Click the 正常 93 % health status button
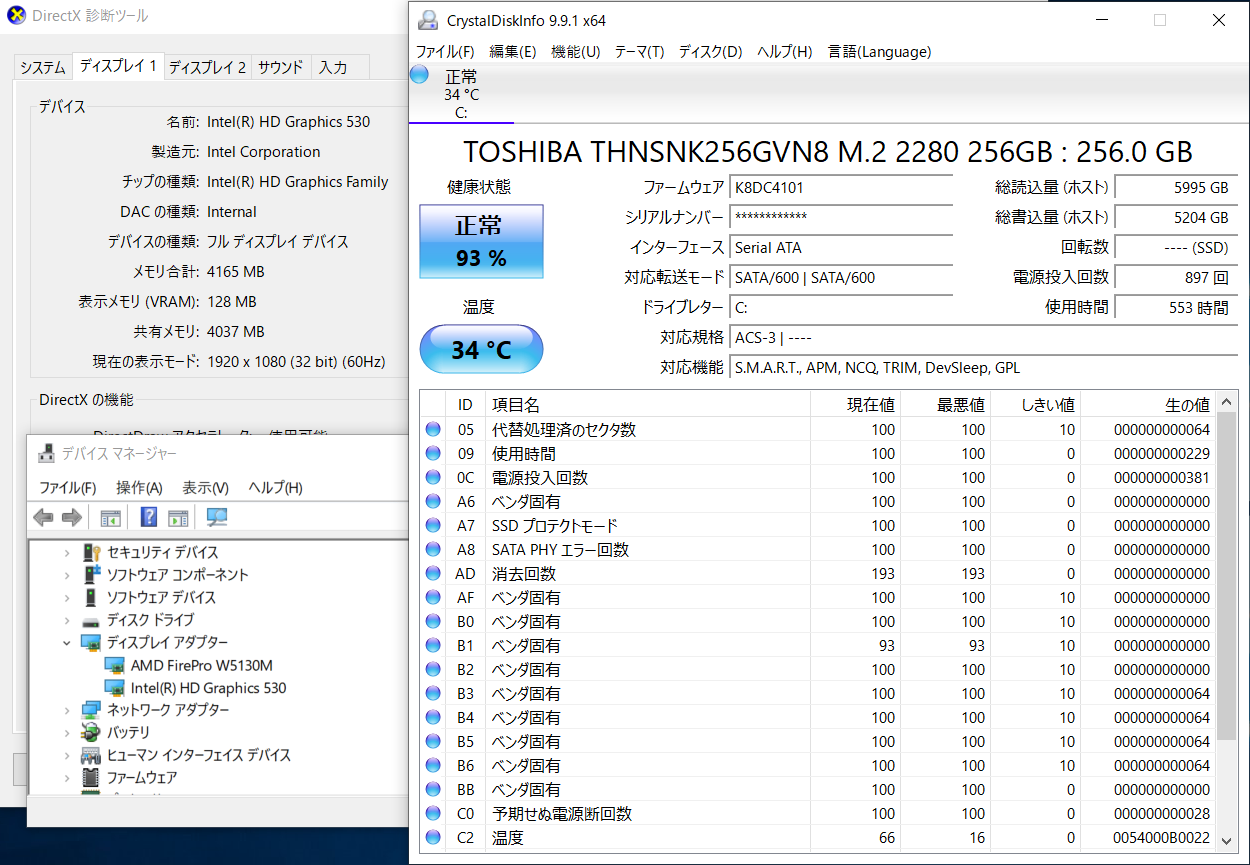The image size is (1250, 865). click(x=481, y=241)
